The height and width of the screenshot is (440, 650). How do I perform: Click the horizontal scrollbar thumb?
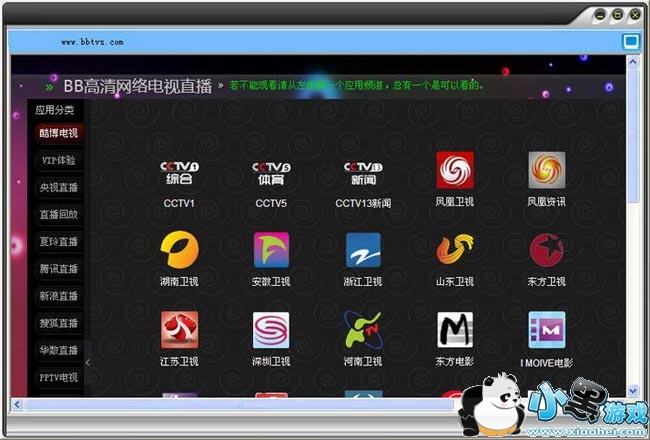(239, 404)
